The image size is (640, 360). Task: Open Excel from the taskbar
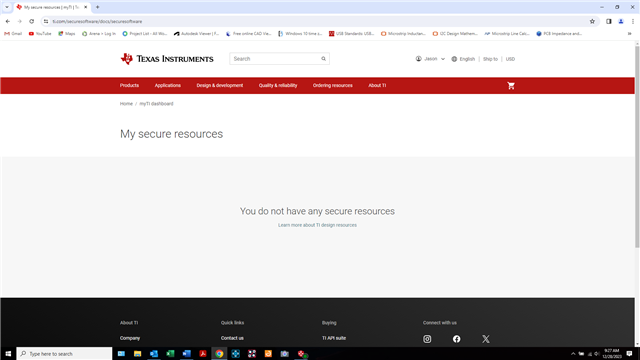click(170, 353)
